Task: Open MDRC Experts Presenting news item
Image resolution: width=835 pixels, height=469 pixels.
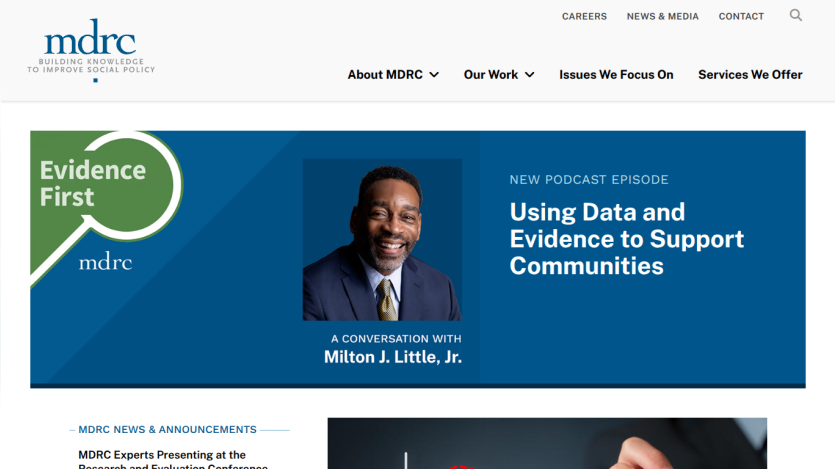Action: [x=173, y=459]
